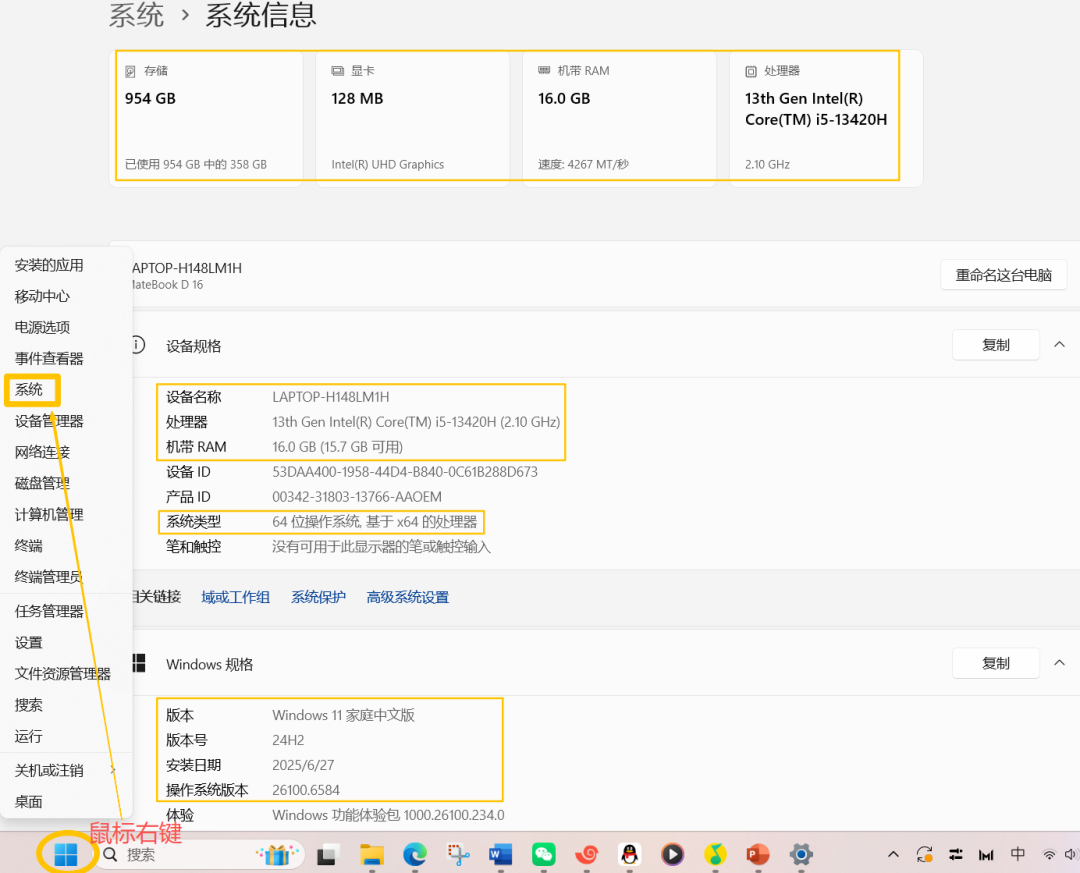Image resolution: width=1080 pixels, height=873 pixels.
Task: Switch the Chinese input method indicator
Action: 1018,854
